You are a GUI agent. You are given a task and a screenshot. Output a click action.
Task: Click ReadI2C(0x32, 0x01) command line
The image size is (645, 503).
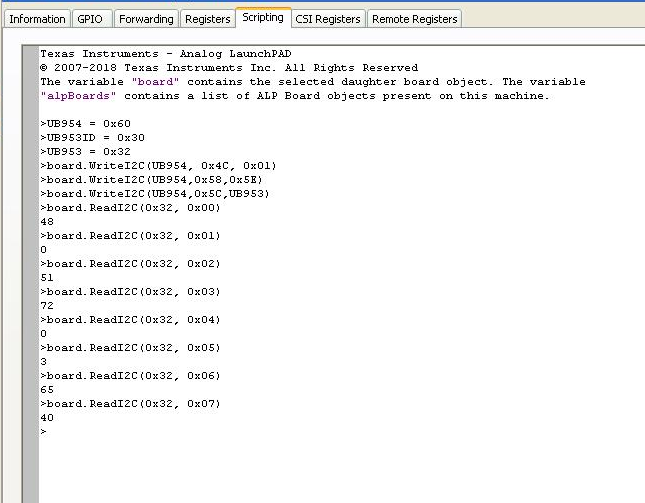(130, 236)
